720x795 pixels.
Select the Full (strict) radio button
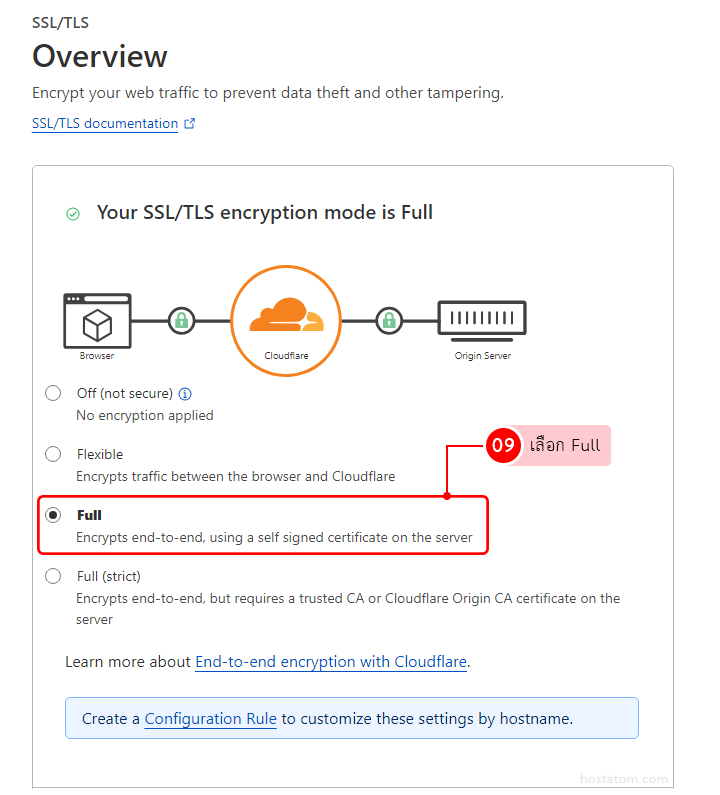coord(53,576)
